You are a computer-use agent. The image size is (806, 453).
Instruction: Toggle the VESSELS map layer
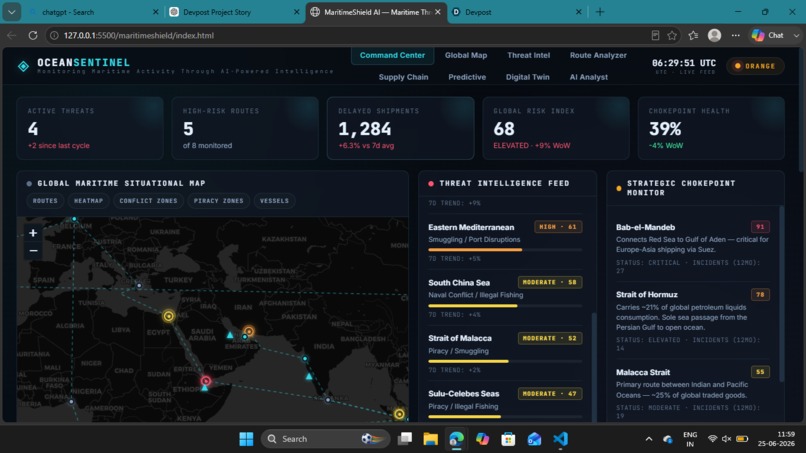(x=274, y=201)
